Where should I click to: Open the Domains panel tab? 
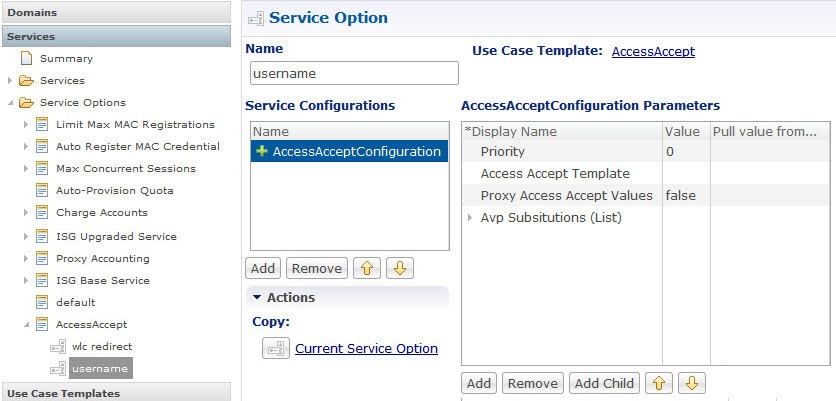pos(116,12)
